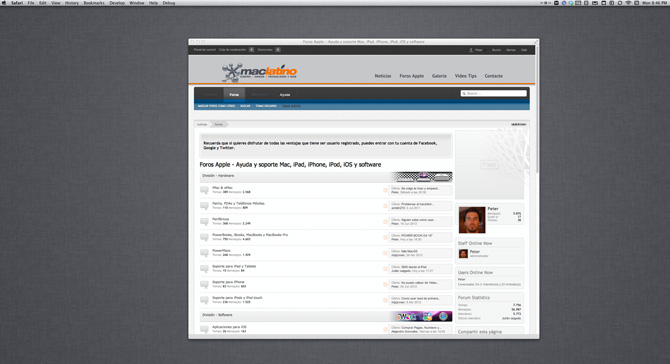Click the maclatino logo
Screen dimensions: 670x364
[x=259, y=72]
